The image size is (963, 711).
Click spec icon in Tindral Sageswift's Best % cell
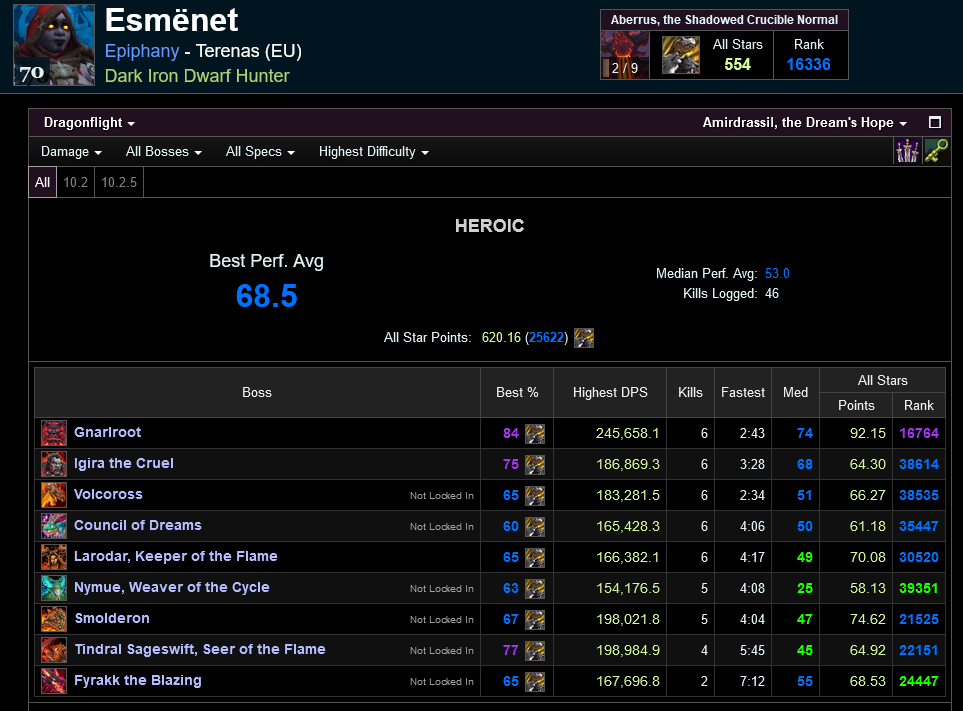(535, 651)
